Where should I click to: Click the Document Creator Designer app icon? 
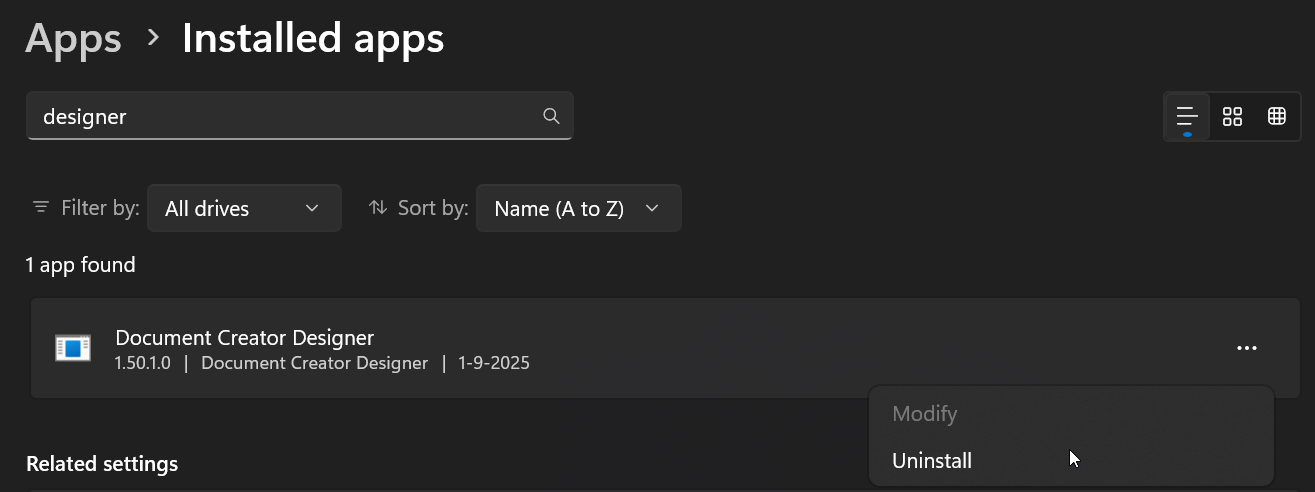(73, 348)
